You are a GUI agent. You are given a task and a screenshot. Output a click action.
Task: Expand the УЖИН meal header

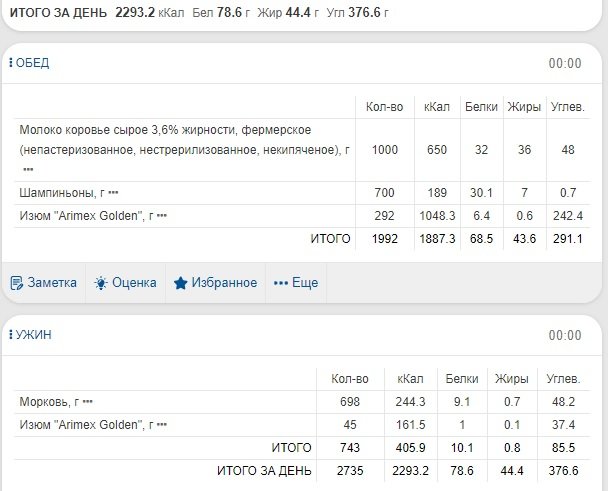pyautogui.click(x=33, y=335)
